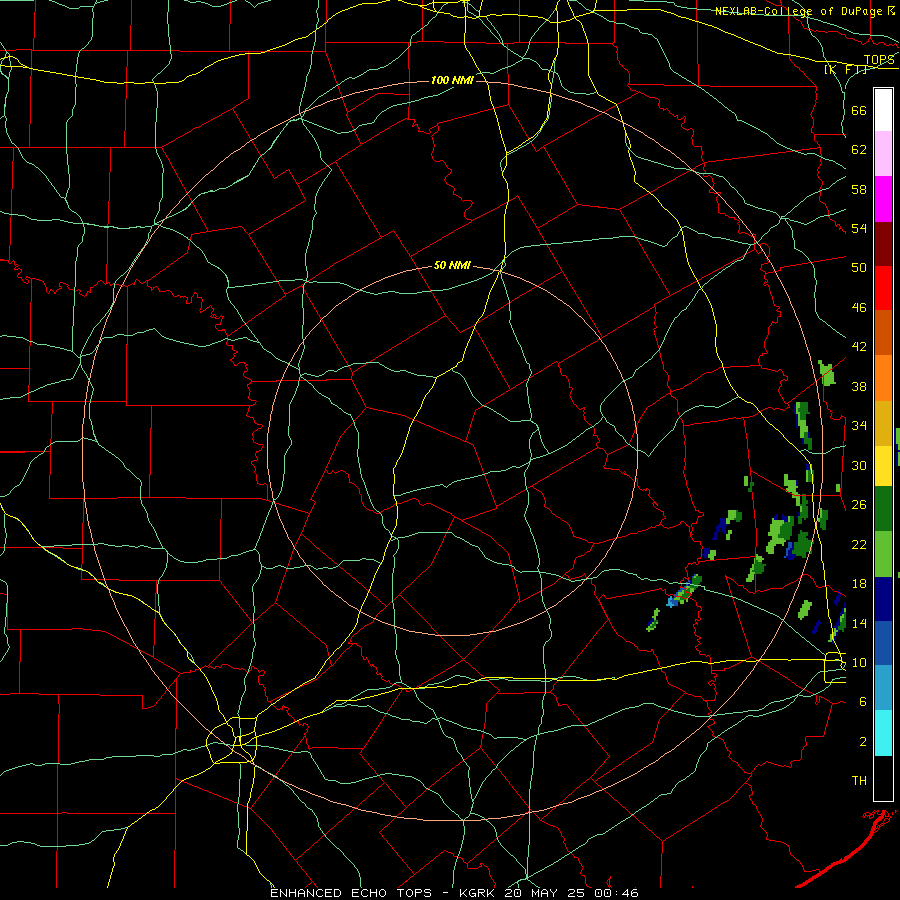Viewport: 900px width, 900px height.
Task: Click the "ENHANCED ECHO TOPS" product title
Action: pyautogui.click(x=351, y=893)
